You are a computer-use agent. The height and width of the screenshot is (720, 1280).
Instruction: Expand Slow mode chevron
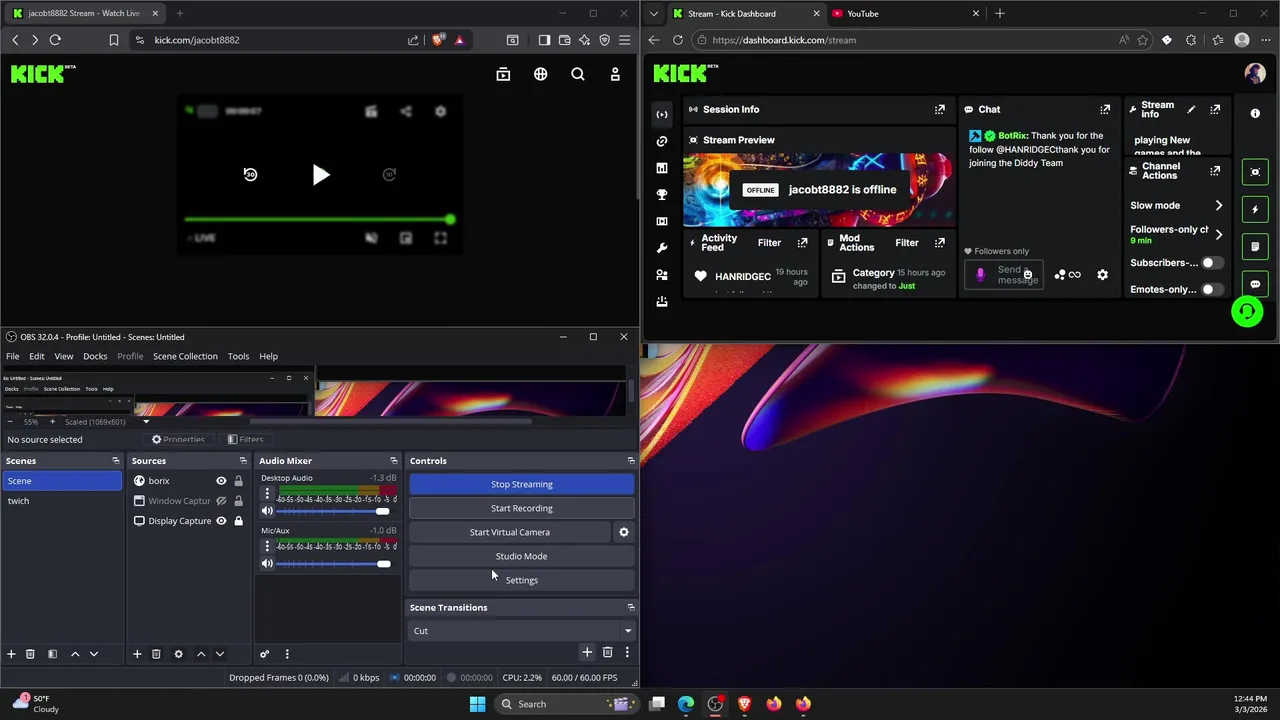[x=1218, y=205]
